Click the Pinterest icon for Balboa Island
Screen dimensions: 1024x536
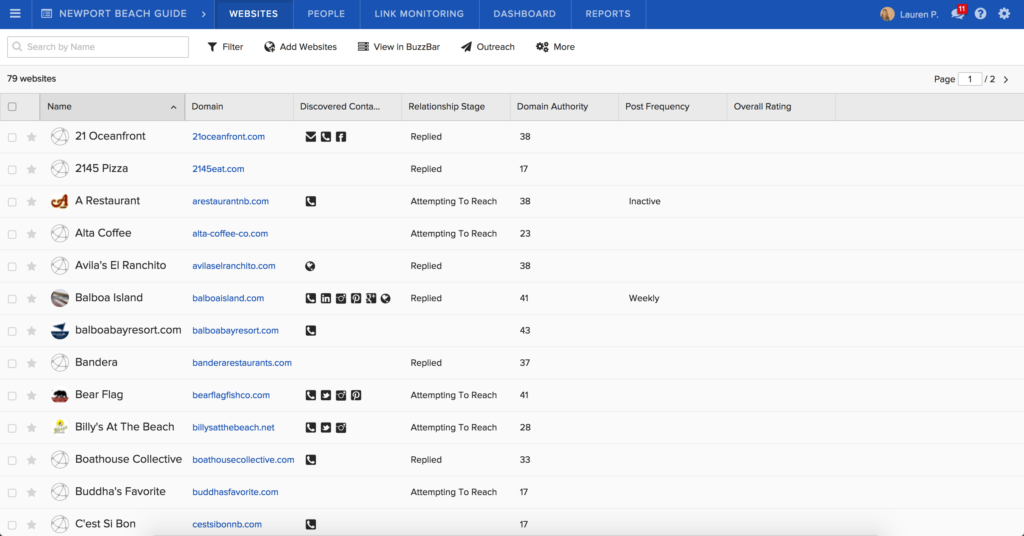356,298
